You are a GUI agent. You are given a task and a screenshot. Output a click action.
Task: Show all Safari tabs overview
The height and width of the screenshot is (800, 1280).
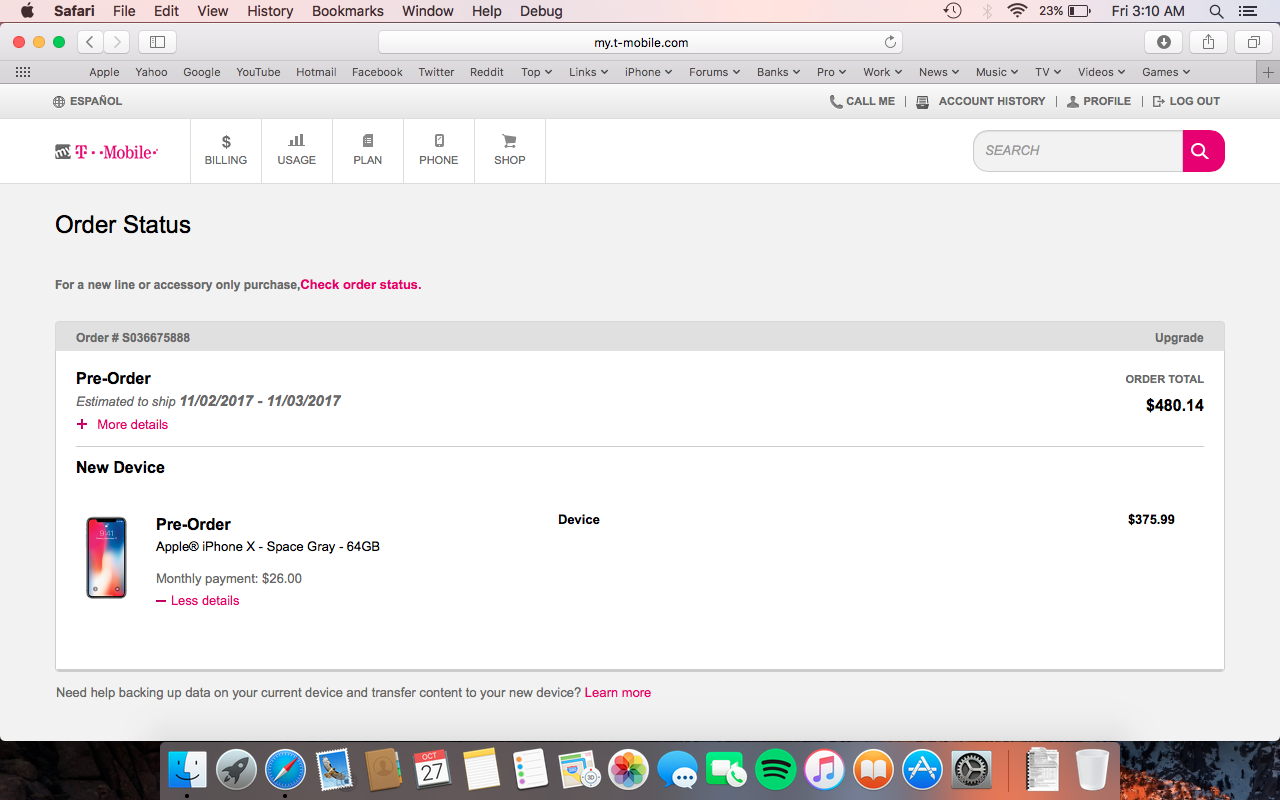1253,42
